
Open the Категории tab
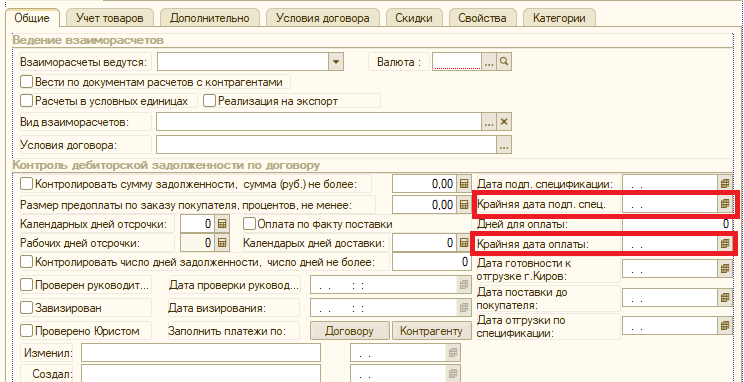[559, 19]
